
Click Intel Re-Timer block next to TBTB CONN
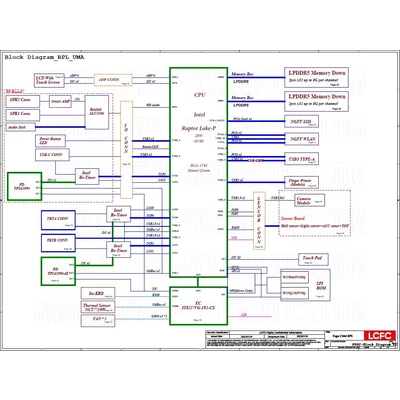coord(118,249)
